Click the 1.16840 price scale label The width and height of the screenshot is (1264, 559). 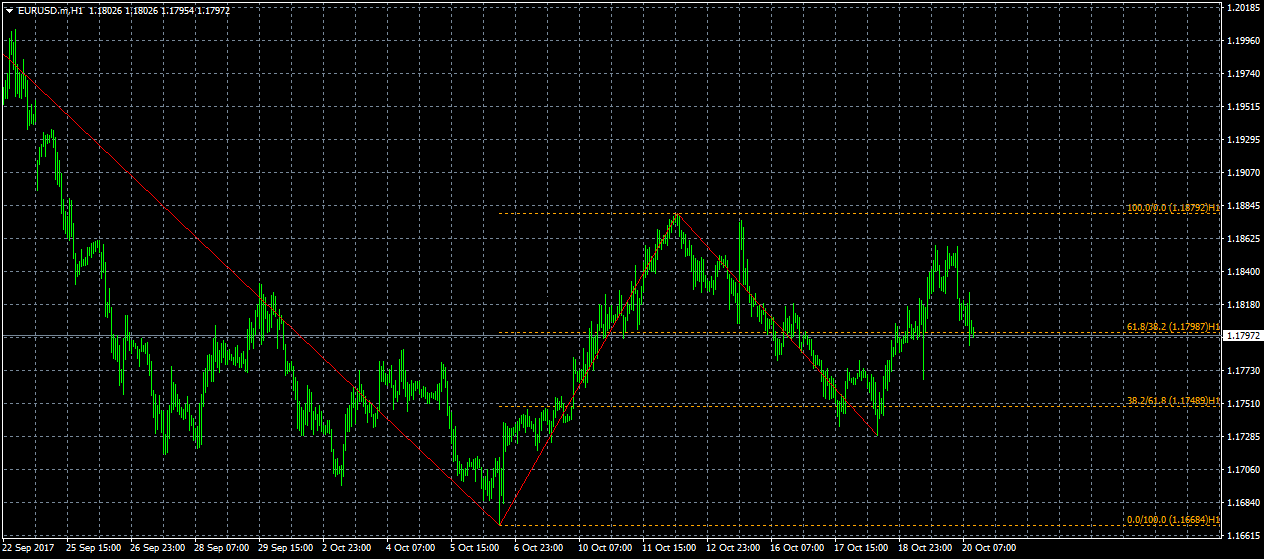(x=1243, y=503)
